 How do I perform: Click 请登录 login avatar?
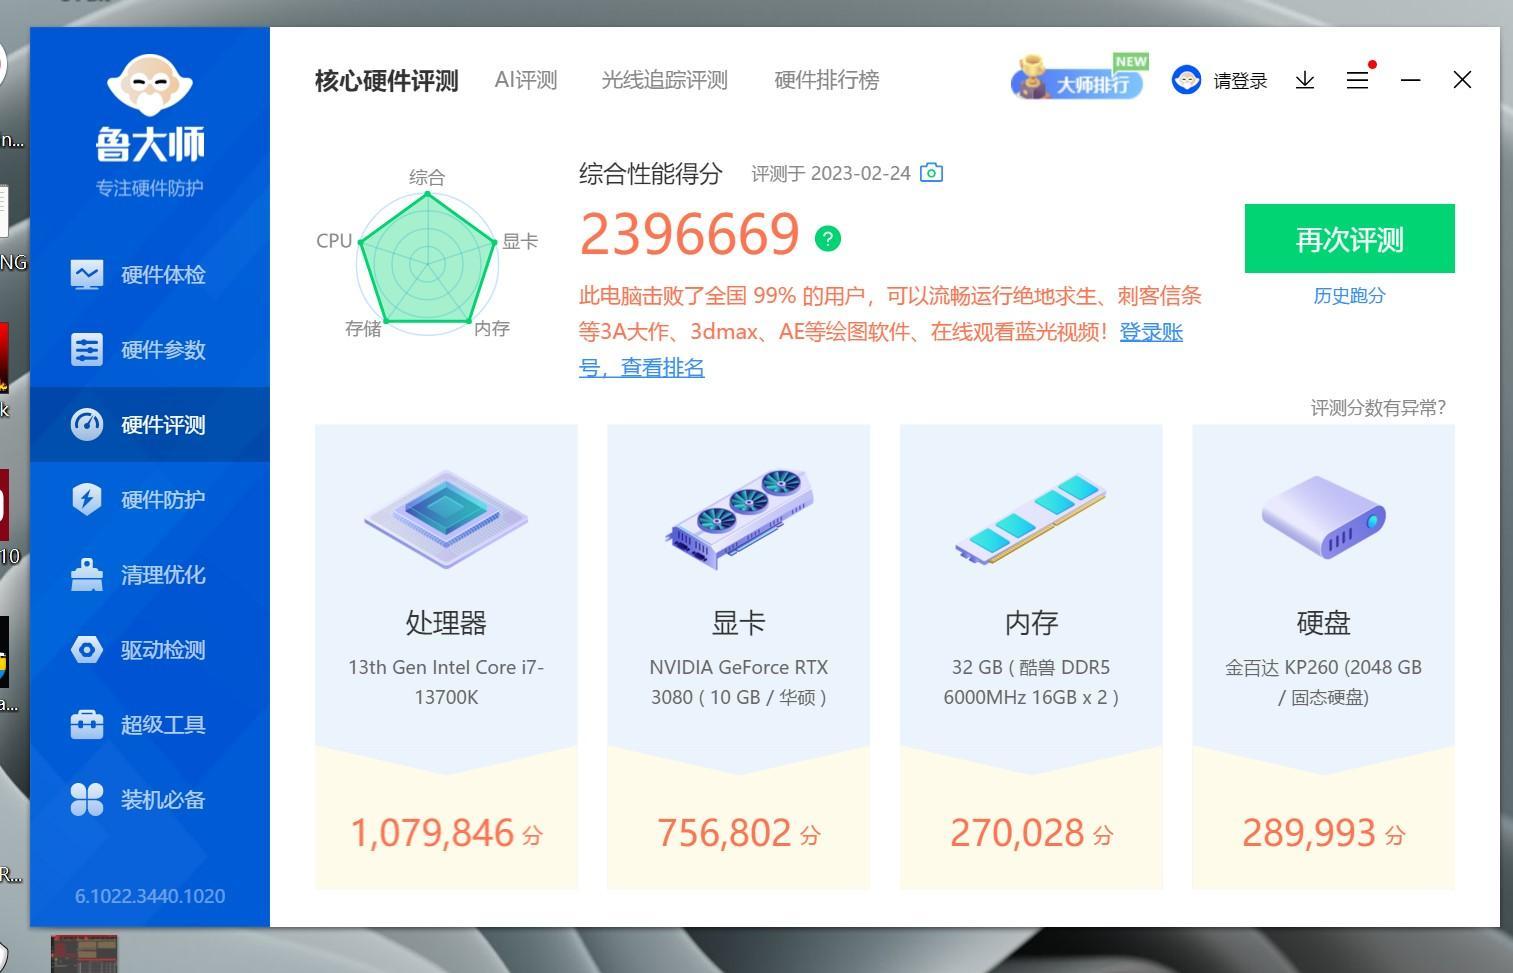coord(1220,80)
